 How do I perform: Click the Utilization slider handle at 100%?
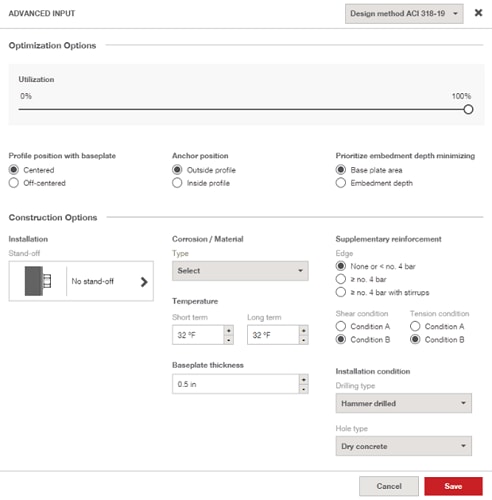[468, 109]
